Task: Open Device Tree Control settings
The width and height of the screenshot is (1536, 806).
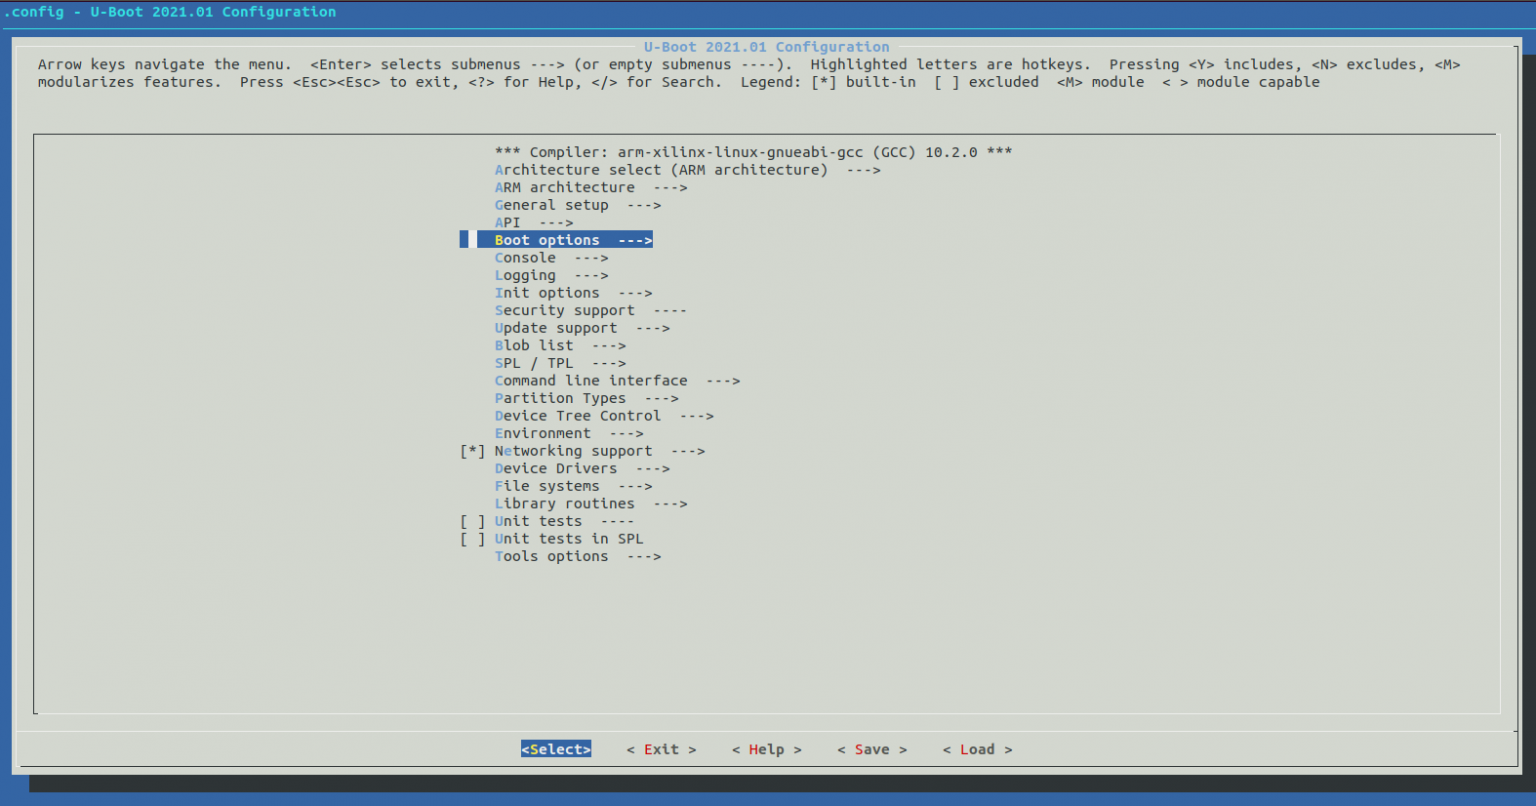Action: click(x=577, y=415)
